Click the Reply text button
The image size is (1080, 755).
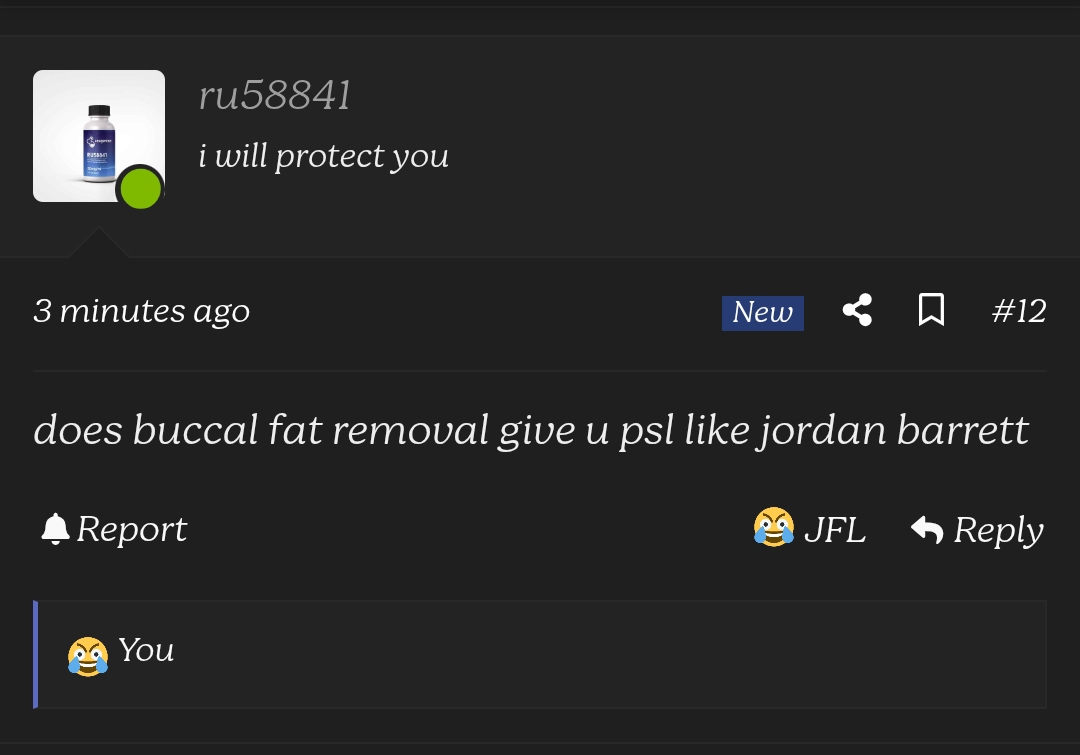point(999,530)
